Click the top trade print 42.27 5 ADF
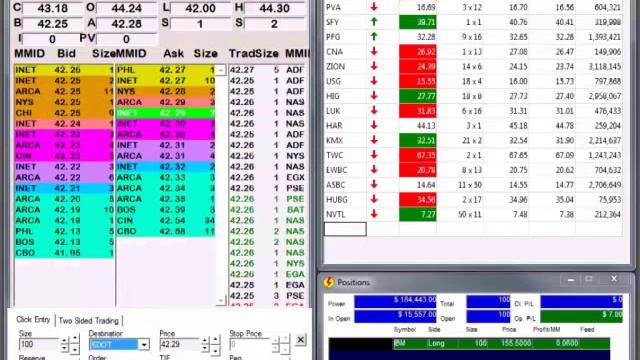Viewport: 640px width, 360px height. [x=267, y=70]
